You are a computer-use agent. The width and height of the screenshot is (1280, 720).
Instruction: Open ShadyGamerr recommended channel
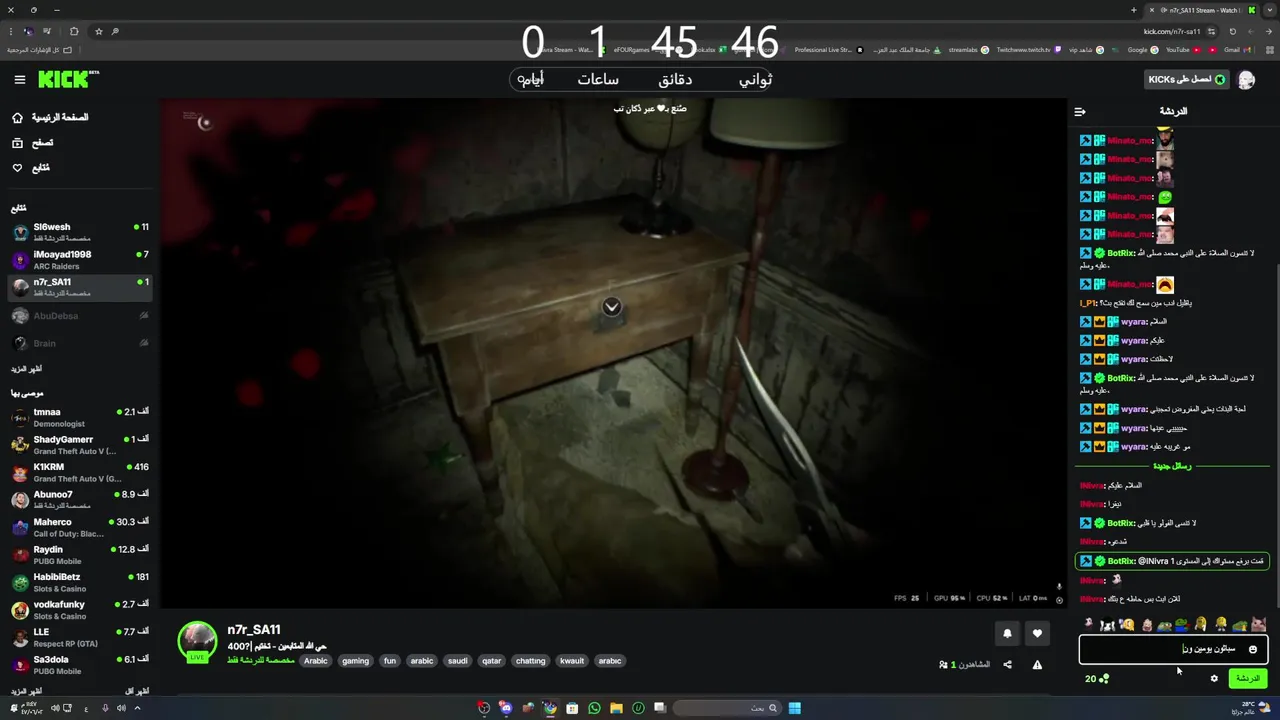point(80,445)
